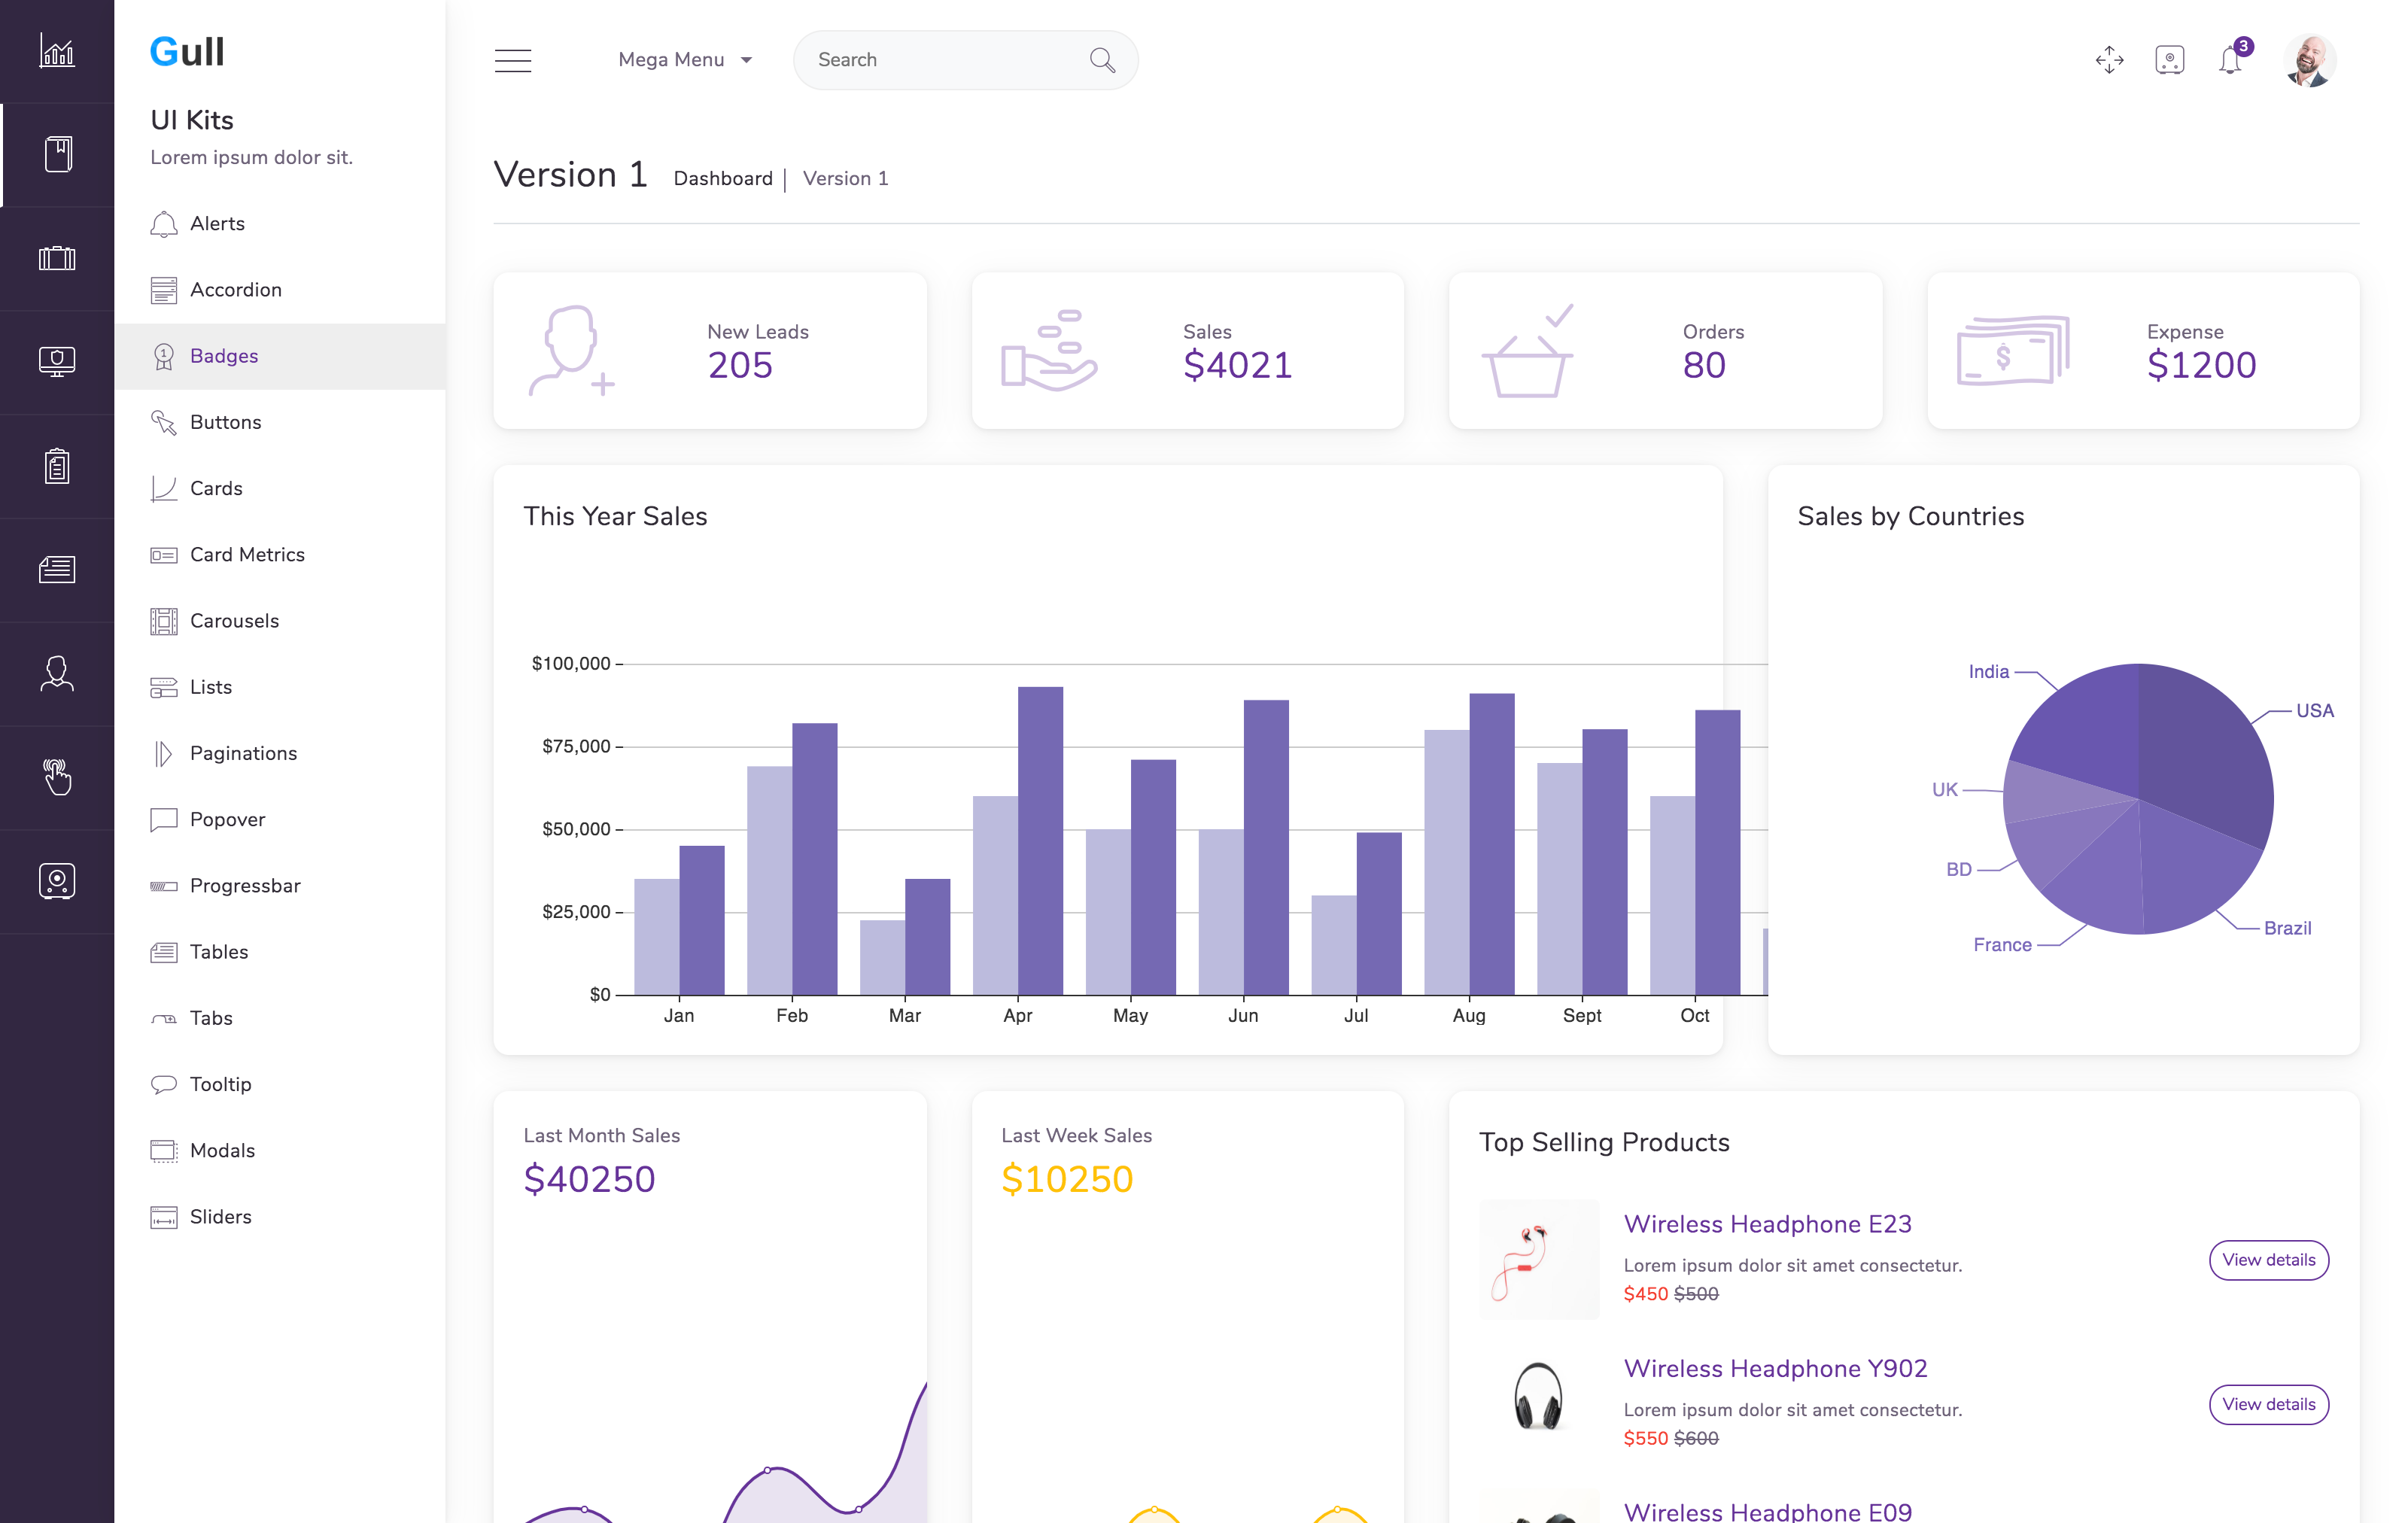
Task: Open the Progressbar menu entry
Action: click(245, 885)
